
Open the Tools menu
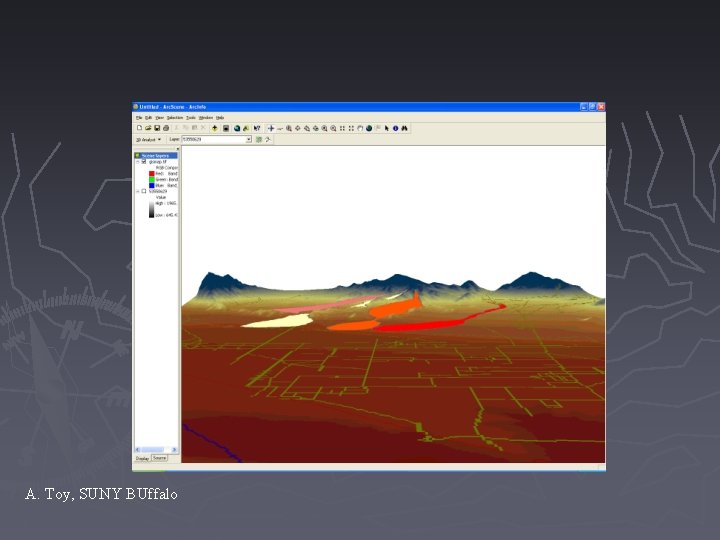191,118
